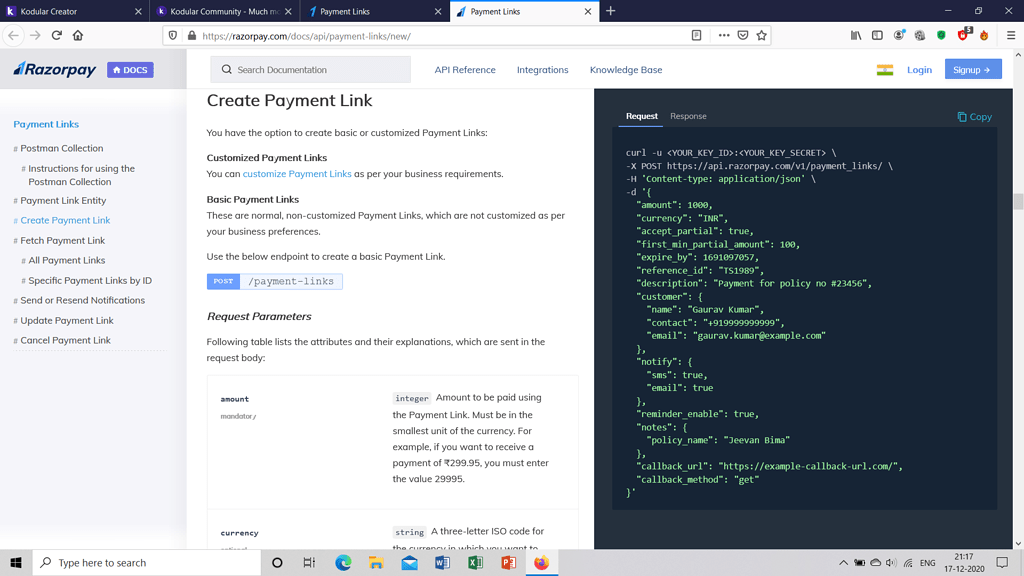Open a new browser tab
Image resolution: width=1024 pixels, height=576 pixels.
coord(611,11)
